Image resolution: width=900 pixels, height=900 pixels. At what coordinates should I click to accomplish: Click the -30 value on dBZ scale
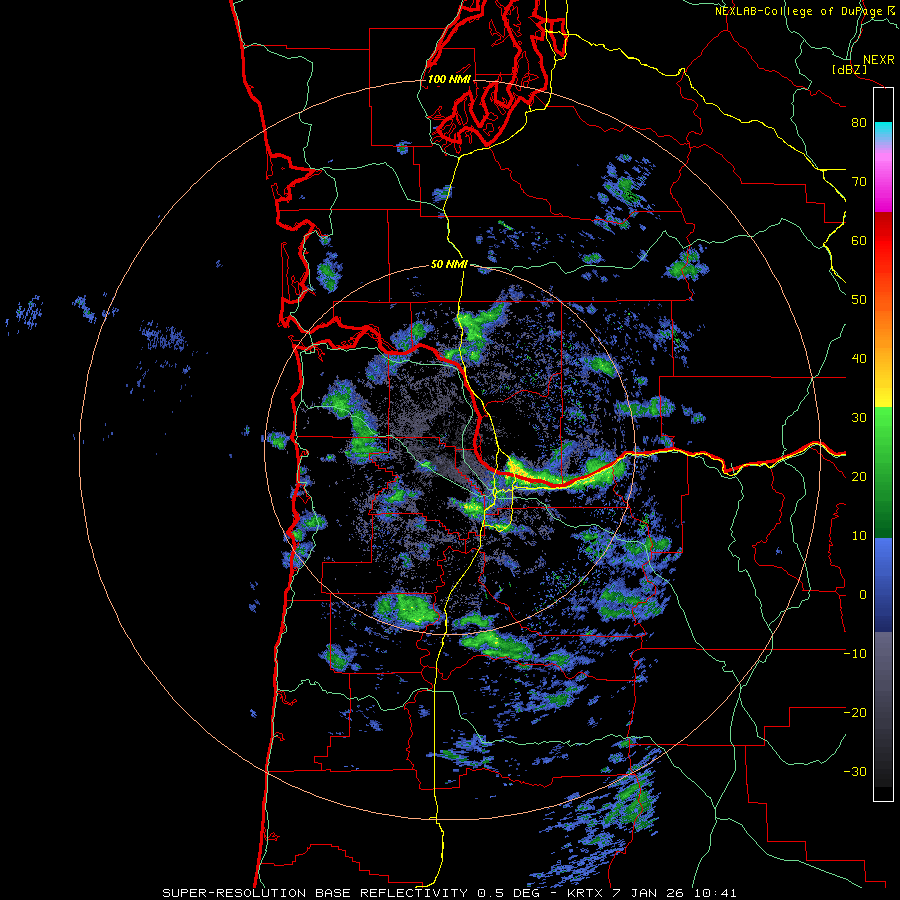tap(856, 771)
